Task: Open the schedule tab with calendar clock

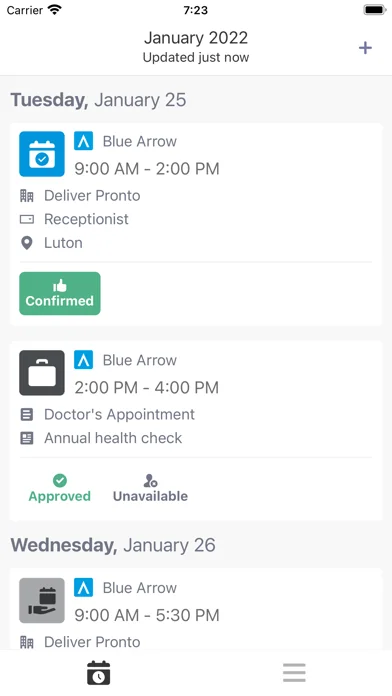Action: pyautogui.click(x=98, y=673)
